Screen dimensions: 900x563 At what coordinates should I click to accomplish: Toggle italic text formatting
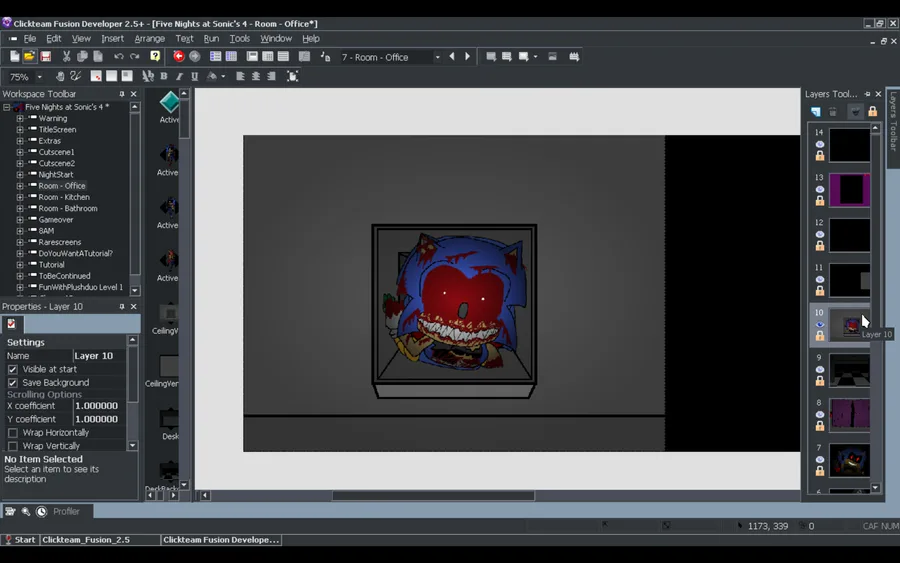[x=179, y=76]
